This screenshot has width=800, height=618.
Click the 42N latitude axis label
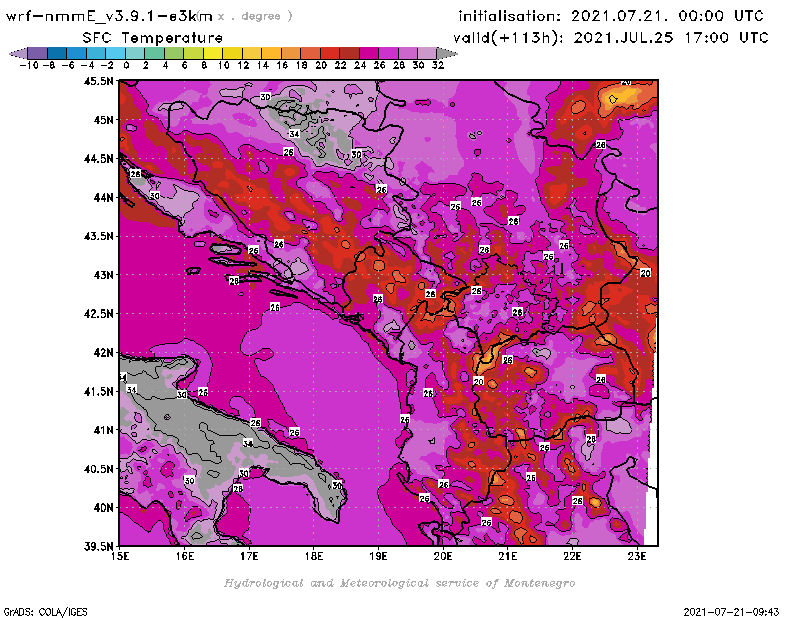pyautogui.click(x=103, y=353)
